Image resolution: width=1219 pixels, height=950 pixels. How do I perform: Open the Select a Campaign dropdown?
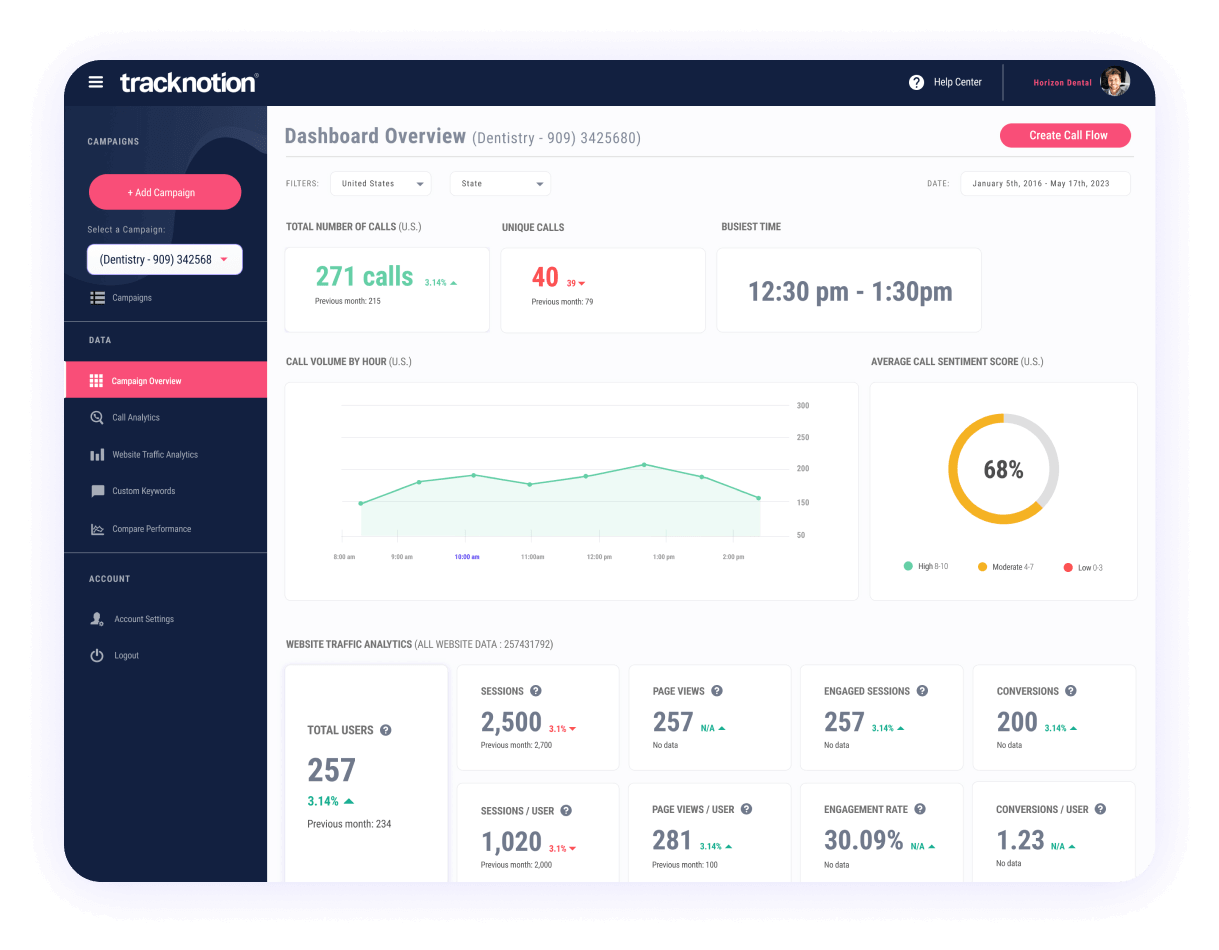tap(164, 259)
